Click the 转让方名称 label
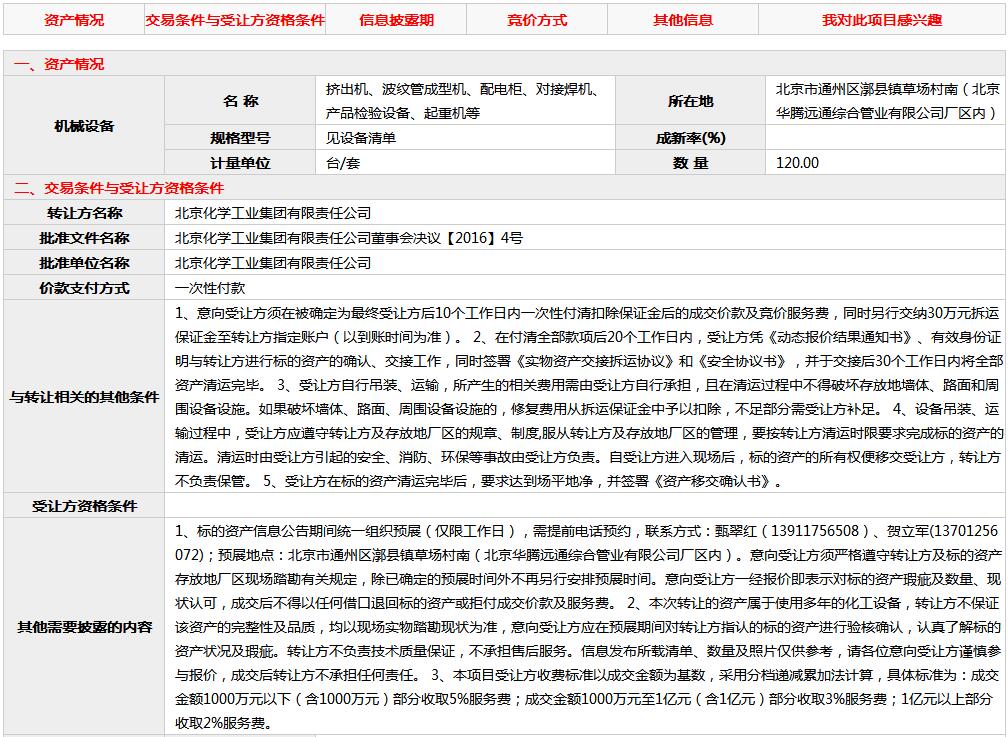Viewport: 1008px width, 737px height. point(84,214)
